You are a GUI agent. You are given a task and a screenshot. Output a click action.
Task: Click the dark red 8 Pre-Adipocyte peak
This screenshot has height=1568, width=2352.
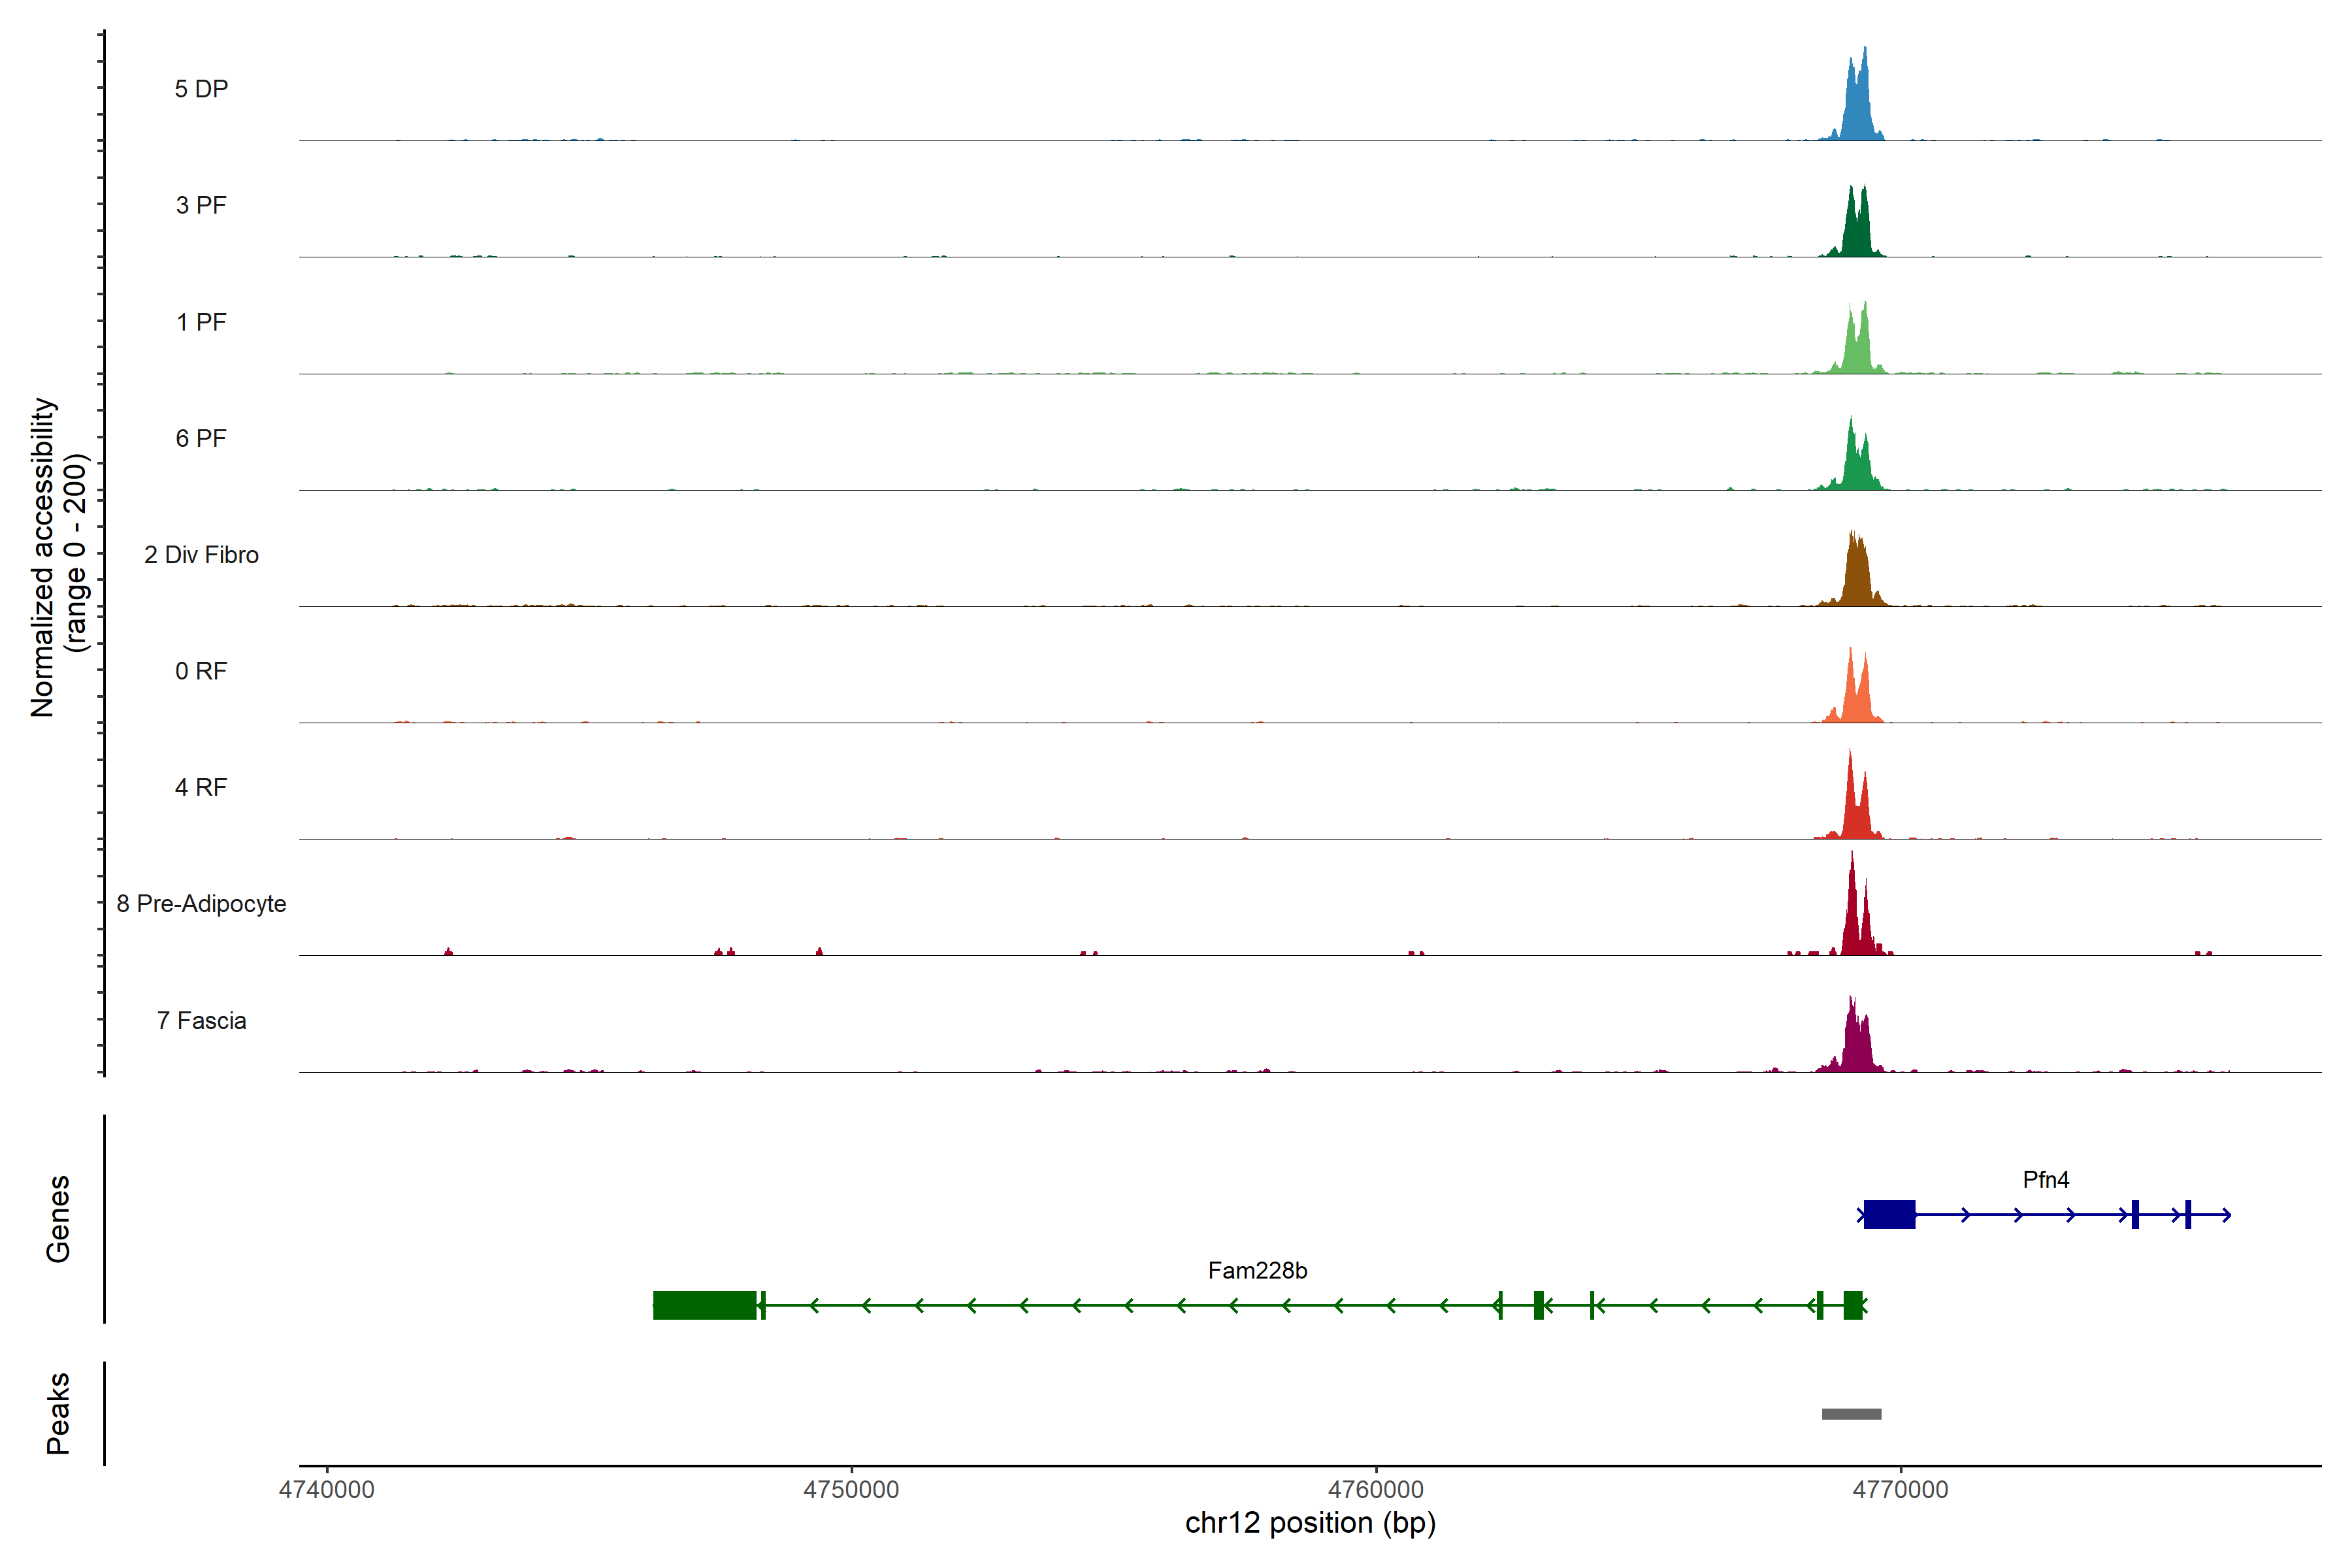pos(1853,920)
